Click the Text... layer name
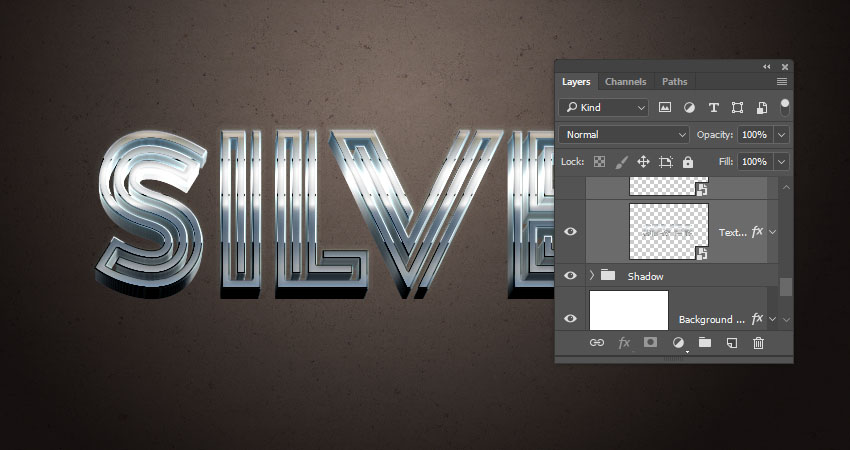850x450 pixels. (x=732, y=233)
